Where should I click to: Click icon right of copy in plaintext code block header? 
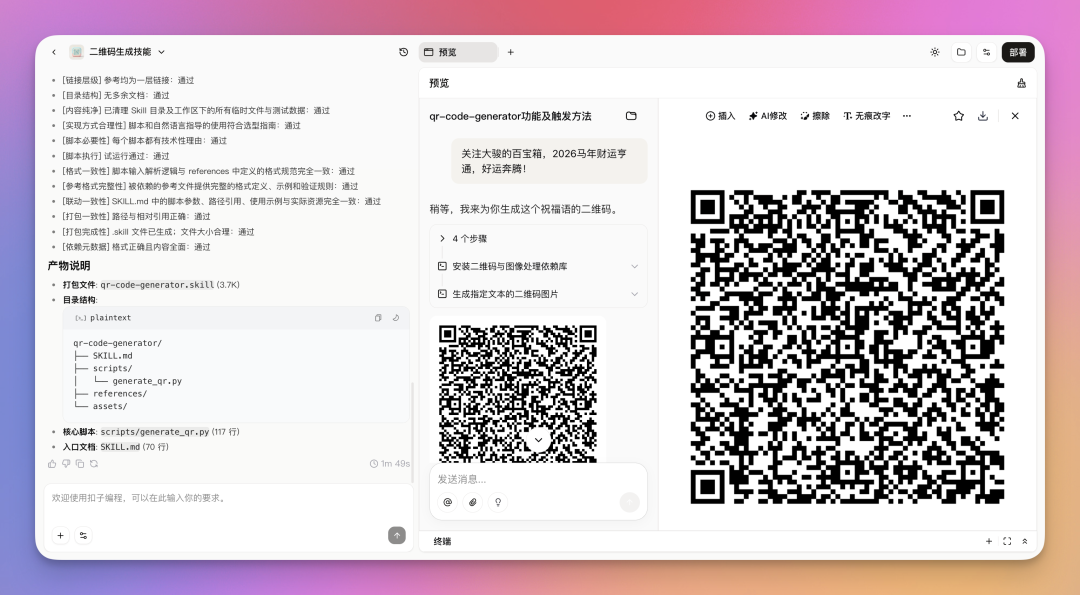395,317
